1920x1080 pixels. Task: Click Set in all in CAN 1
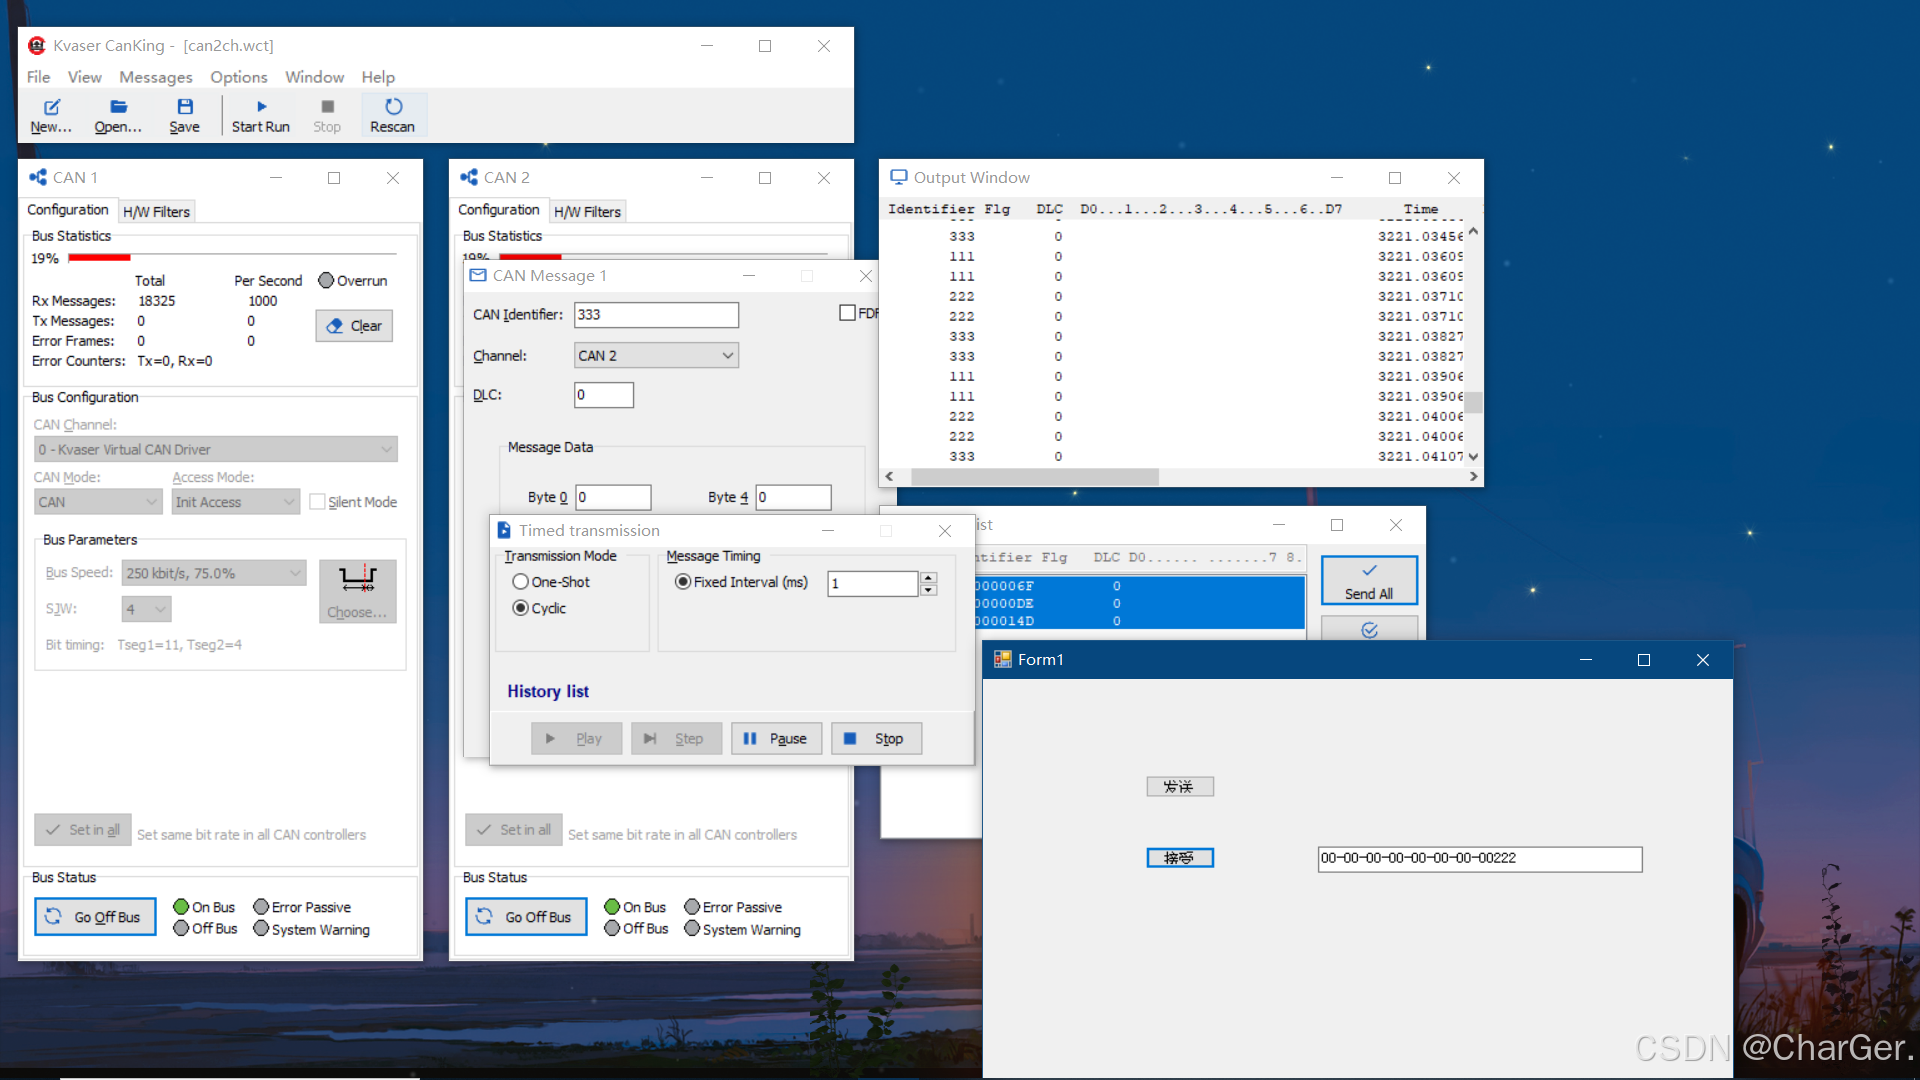(x=83, y=829)
